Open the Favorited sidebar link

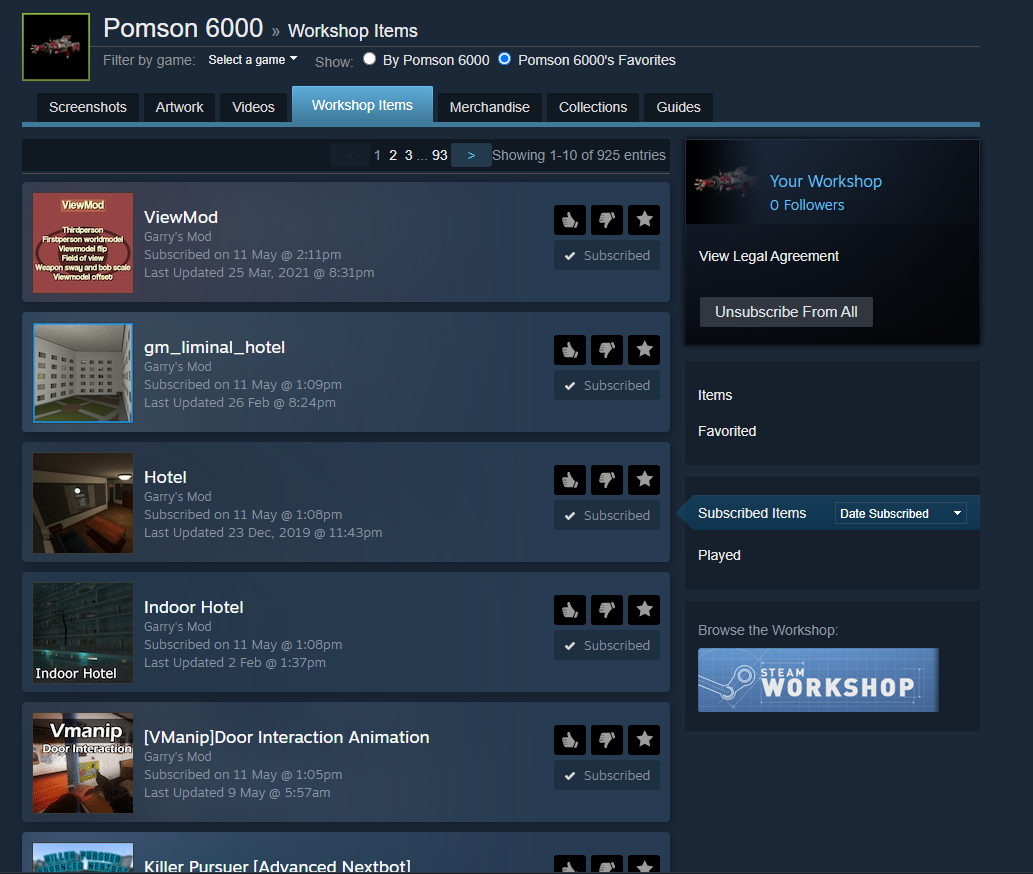(727, 431)
